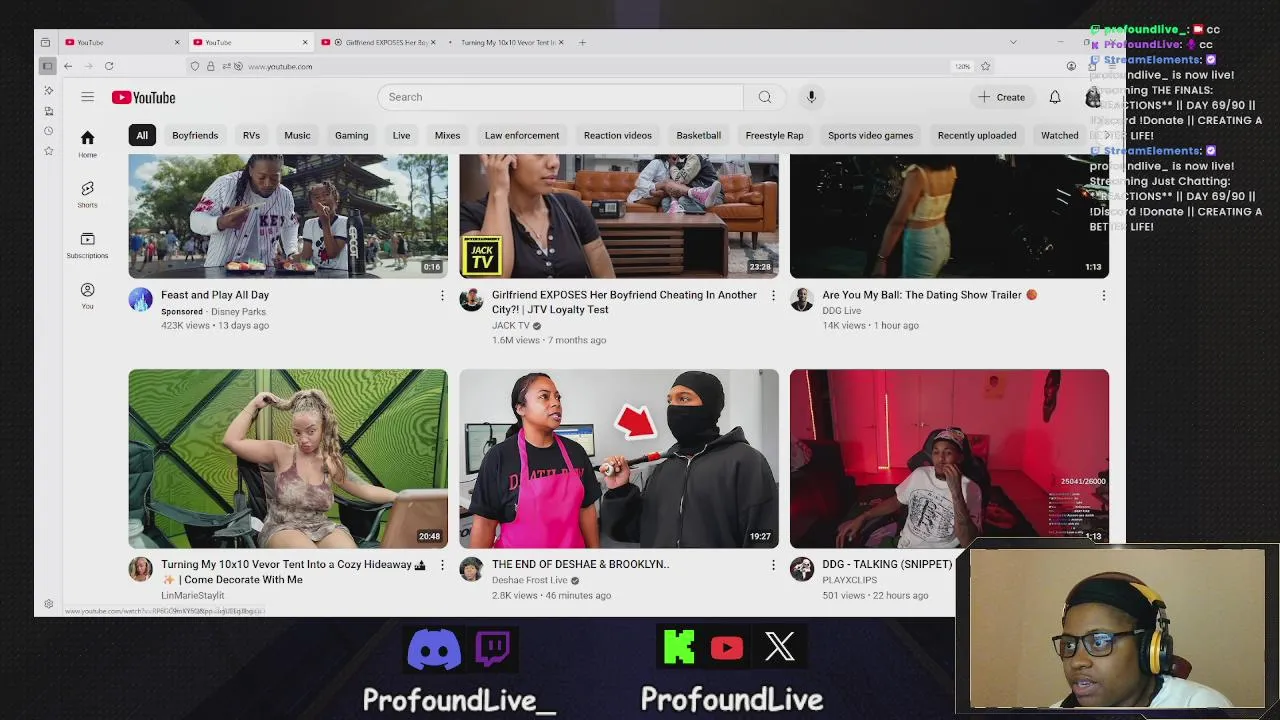Open more options for Girlfriend EXPOSES video

pos(773,295)
